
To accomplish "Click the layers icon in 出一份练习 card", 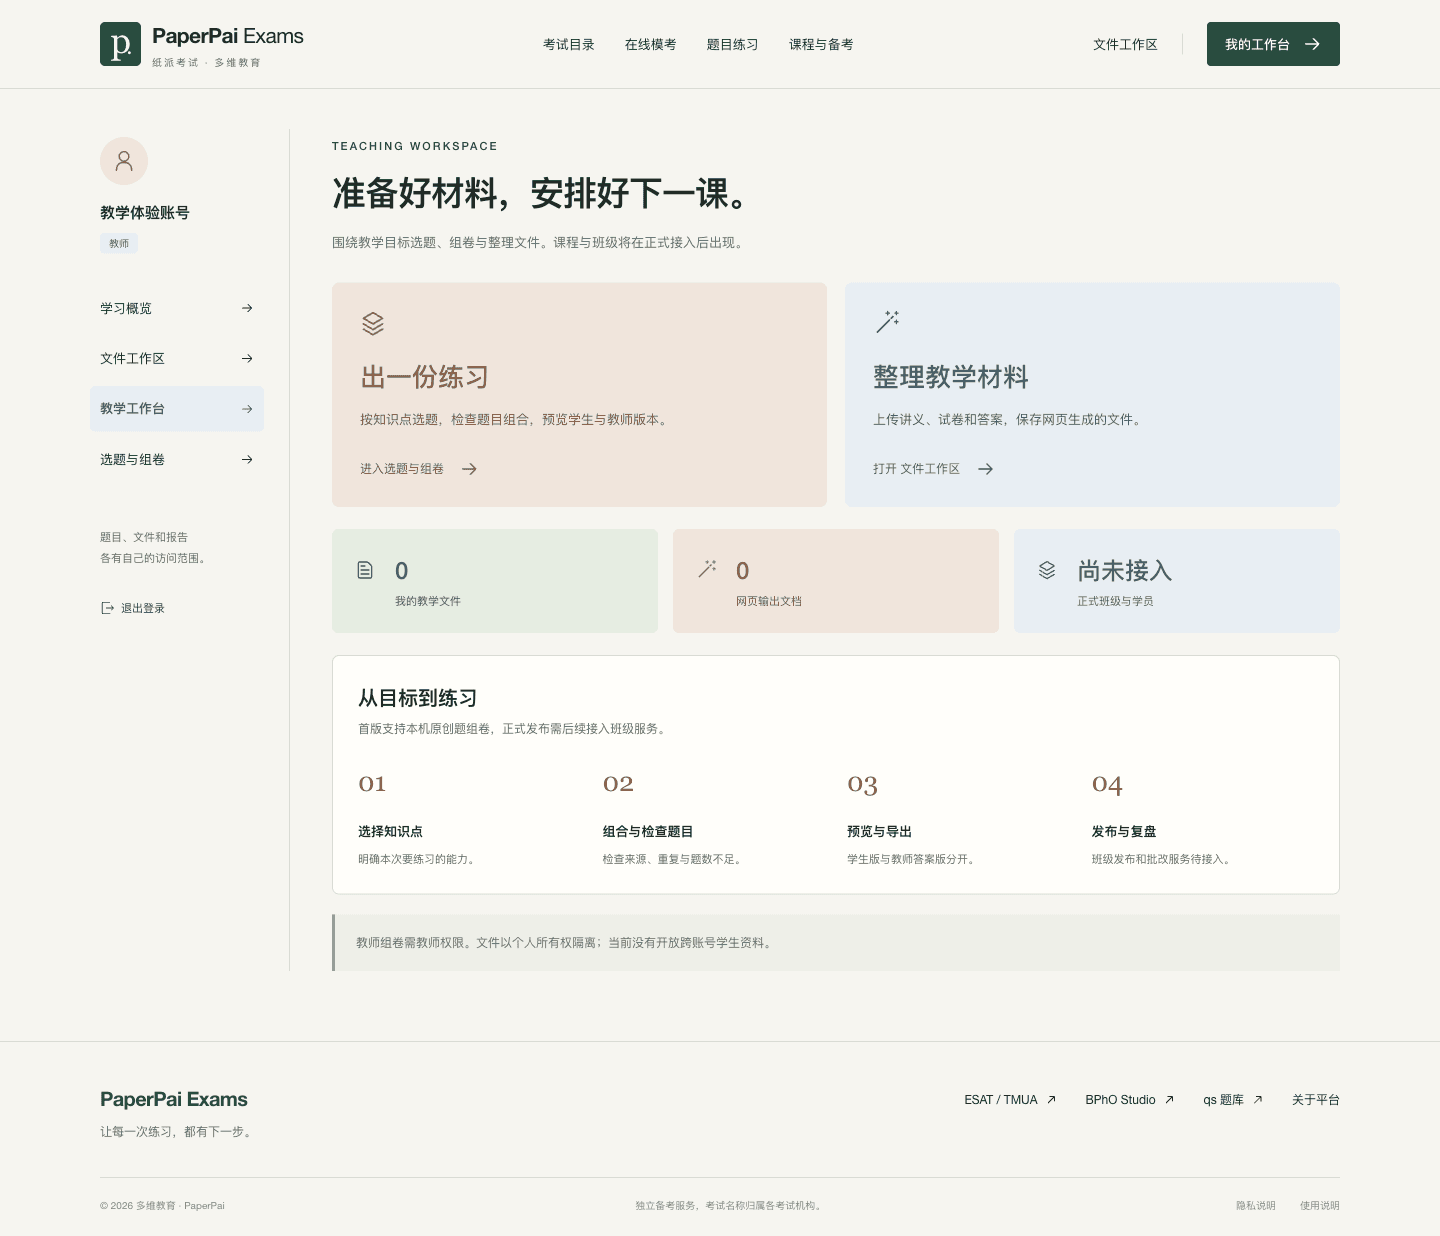I will pyautogui.click(x=373, y=323).
